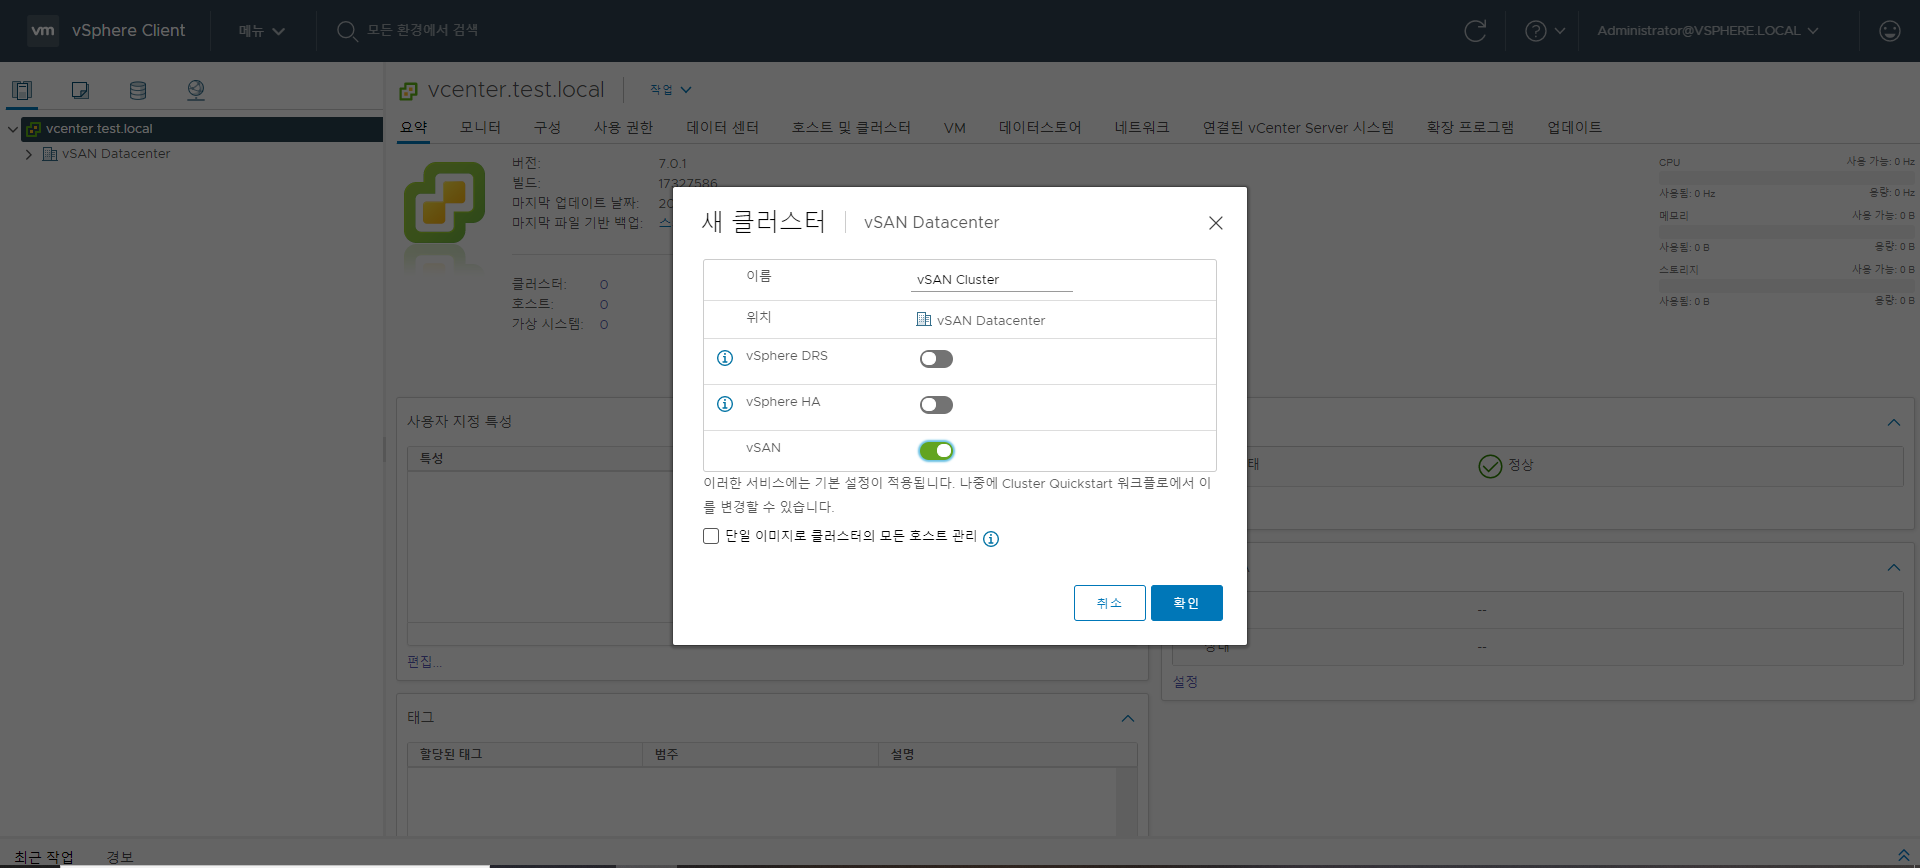Open the VMs and Templates inventory icon
The height and width of the screenshot is (868, 1920).
(x=80, y=90)
